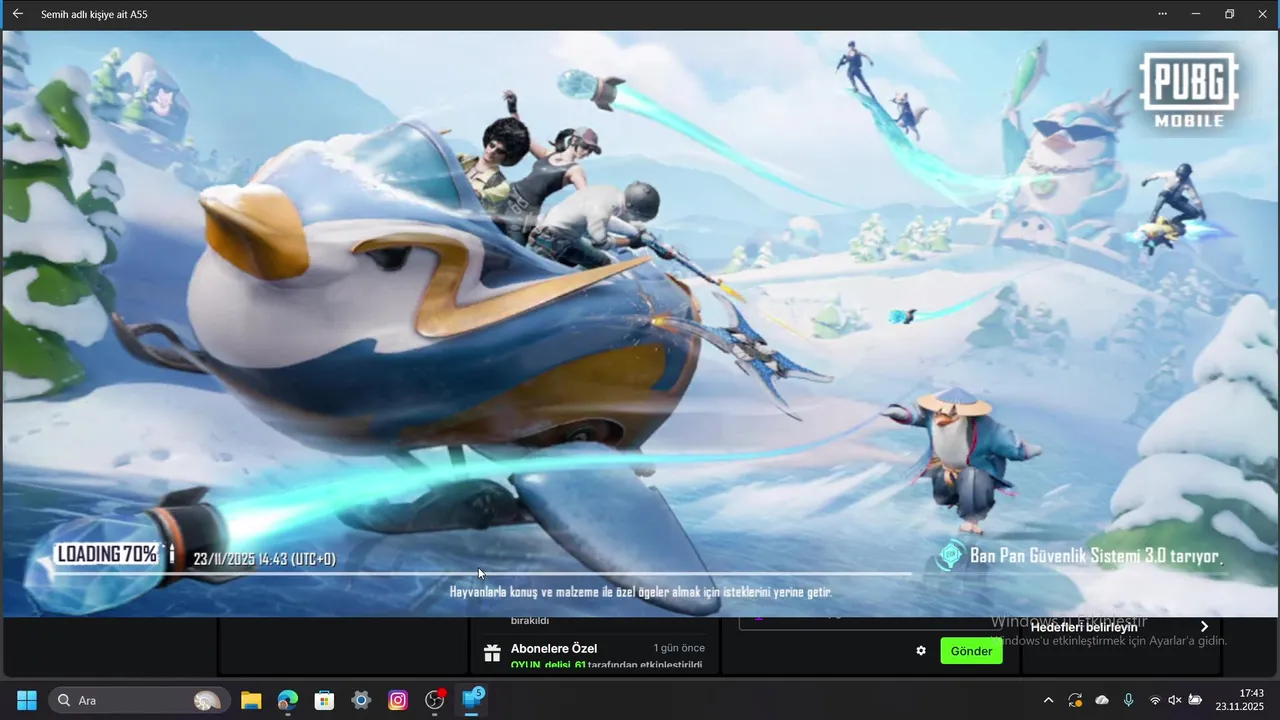Open Instagram from the taskbar
1280x720 pixels.
point(398,700)
